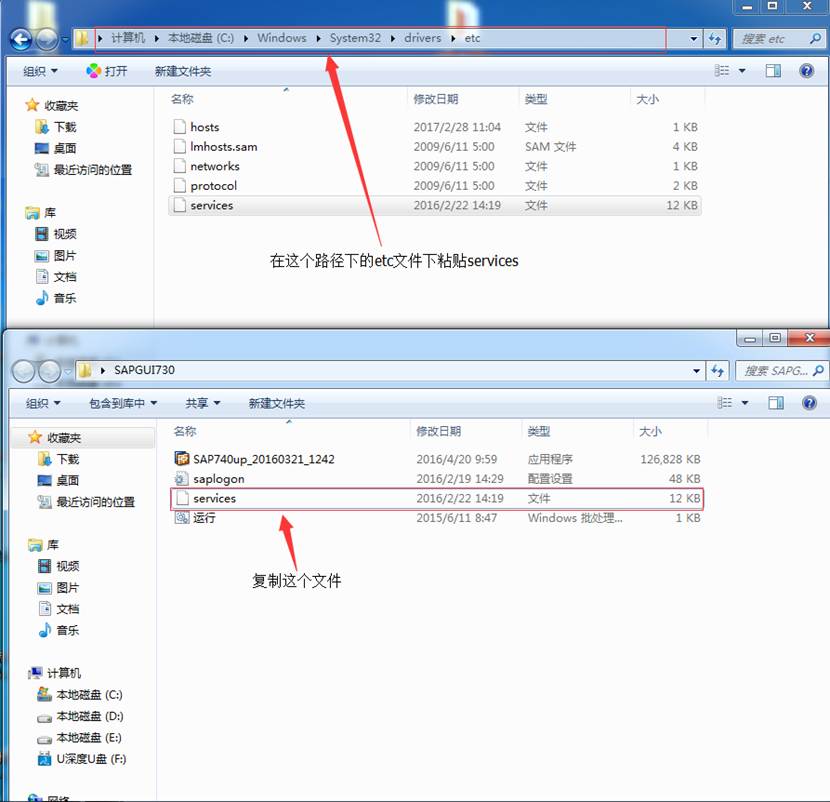Open U深度U盘 (F:) drive
This screenshot has width=830, height=802.
pos(91,759)
